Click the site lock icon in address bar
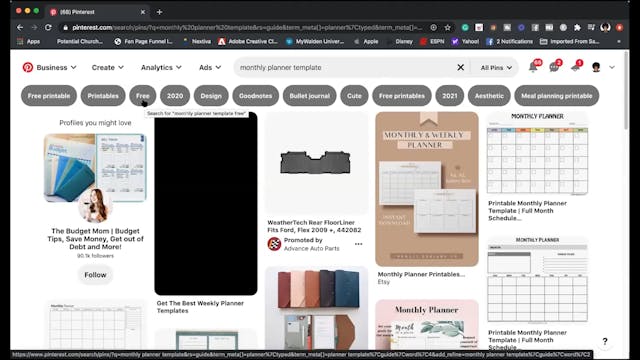The image size is (640, 360). click(x=65, y=27)
